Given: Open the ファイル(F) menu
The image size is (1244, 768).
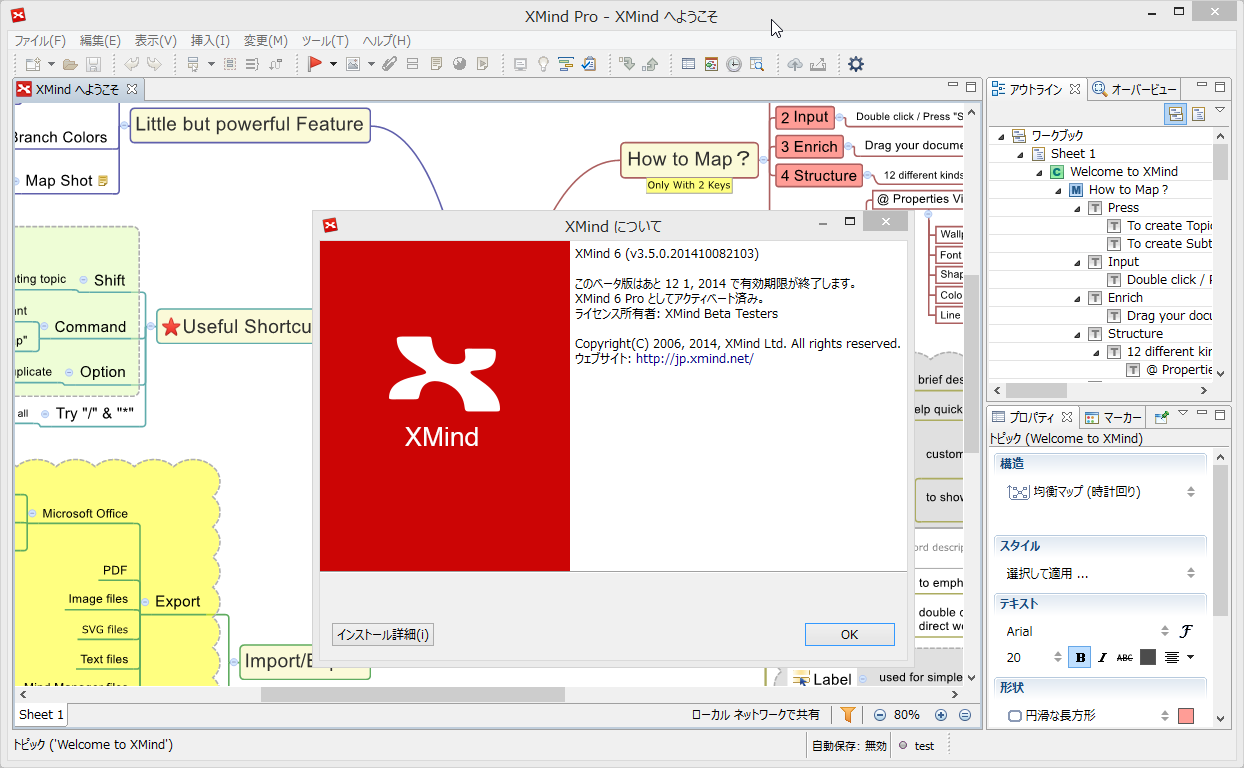Looking at the screenshot, I should (39, 41).
